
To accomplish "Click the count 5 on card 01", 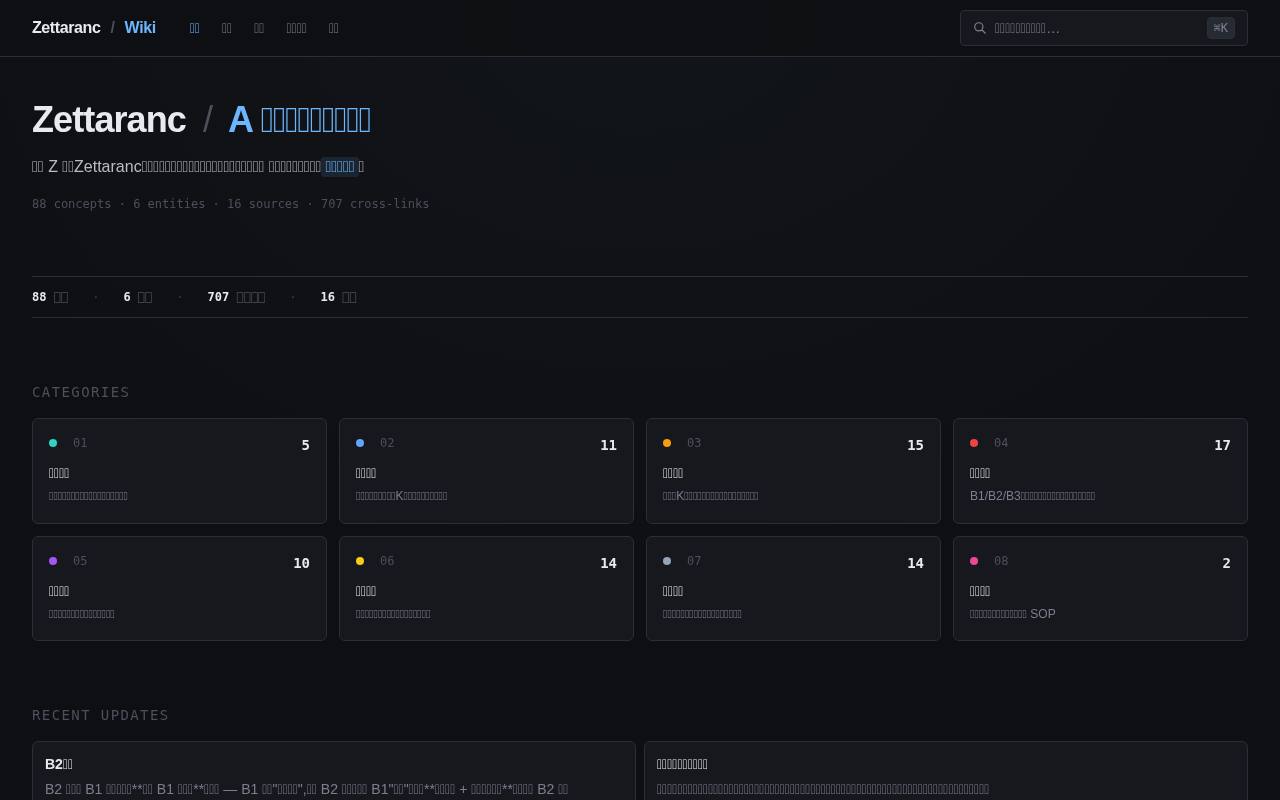I will (305, 445).
